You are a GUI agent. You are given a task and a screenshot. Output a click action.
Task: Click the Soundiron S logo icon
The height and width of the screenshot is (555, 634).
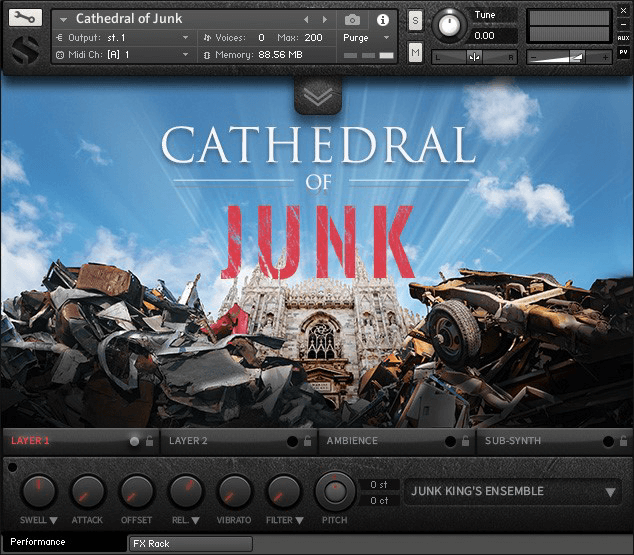(x=25, y=50)
